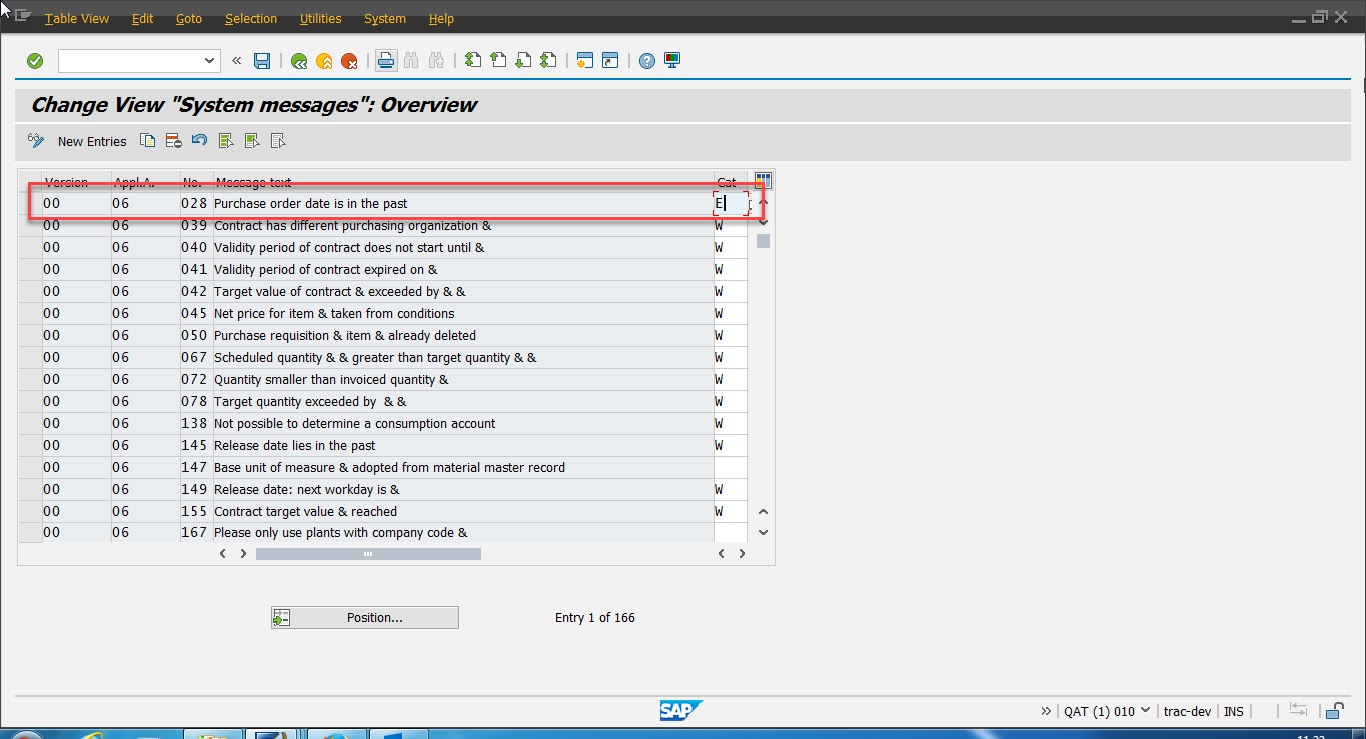Expand the hidden status bar items chevron

pyautogui.click(x=1046, y=711)
